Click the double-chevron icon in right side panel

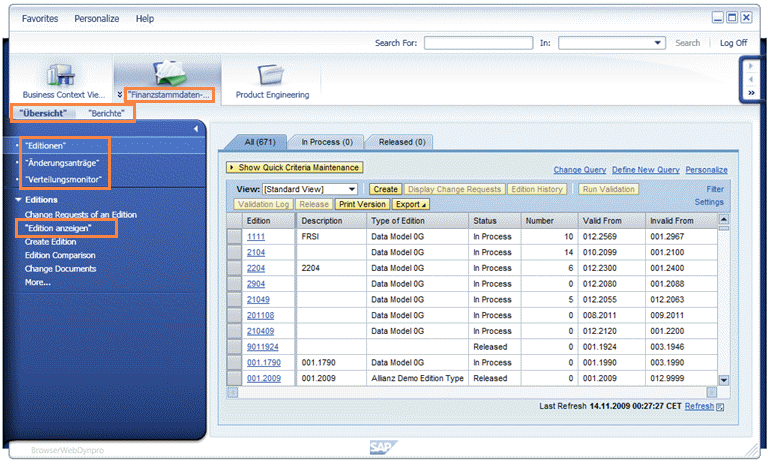click(x=751, y=93)
